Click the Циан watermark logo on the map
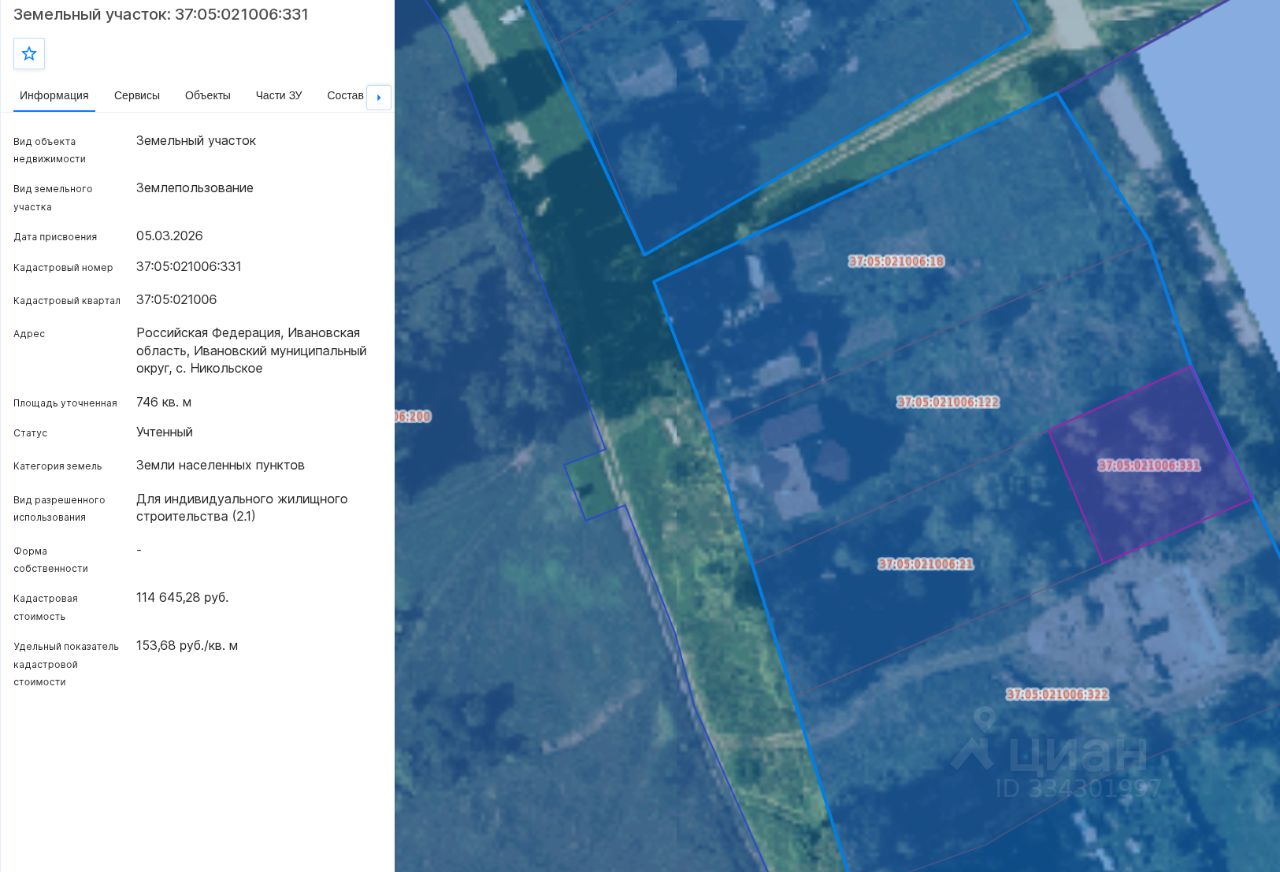This screenshot has width=1280, height=872. pyautogui.click(x=1050, y=752)
